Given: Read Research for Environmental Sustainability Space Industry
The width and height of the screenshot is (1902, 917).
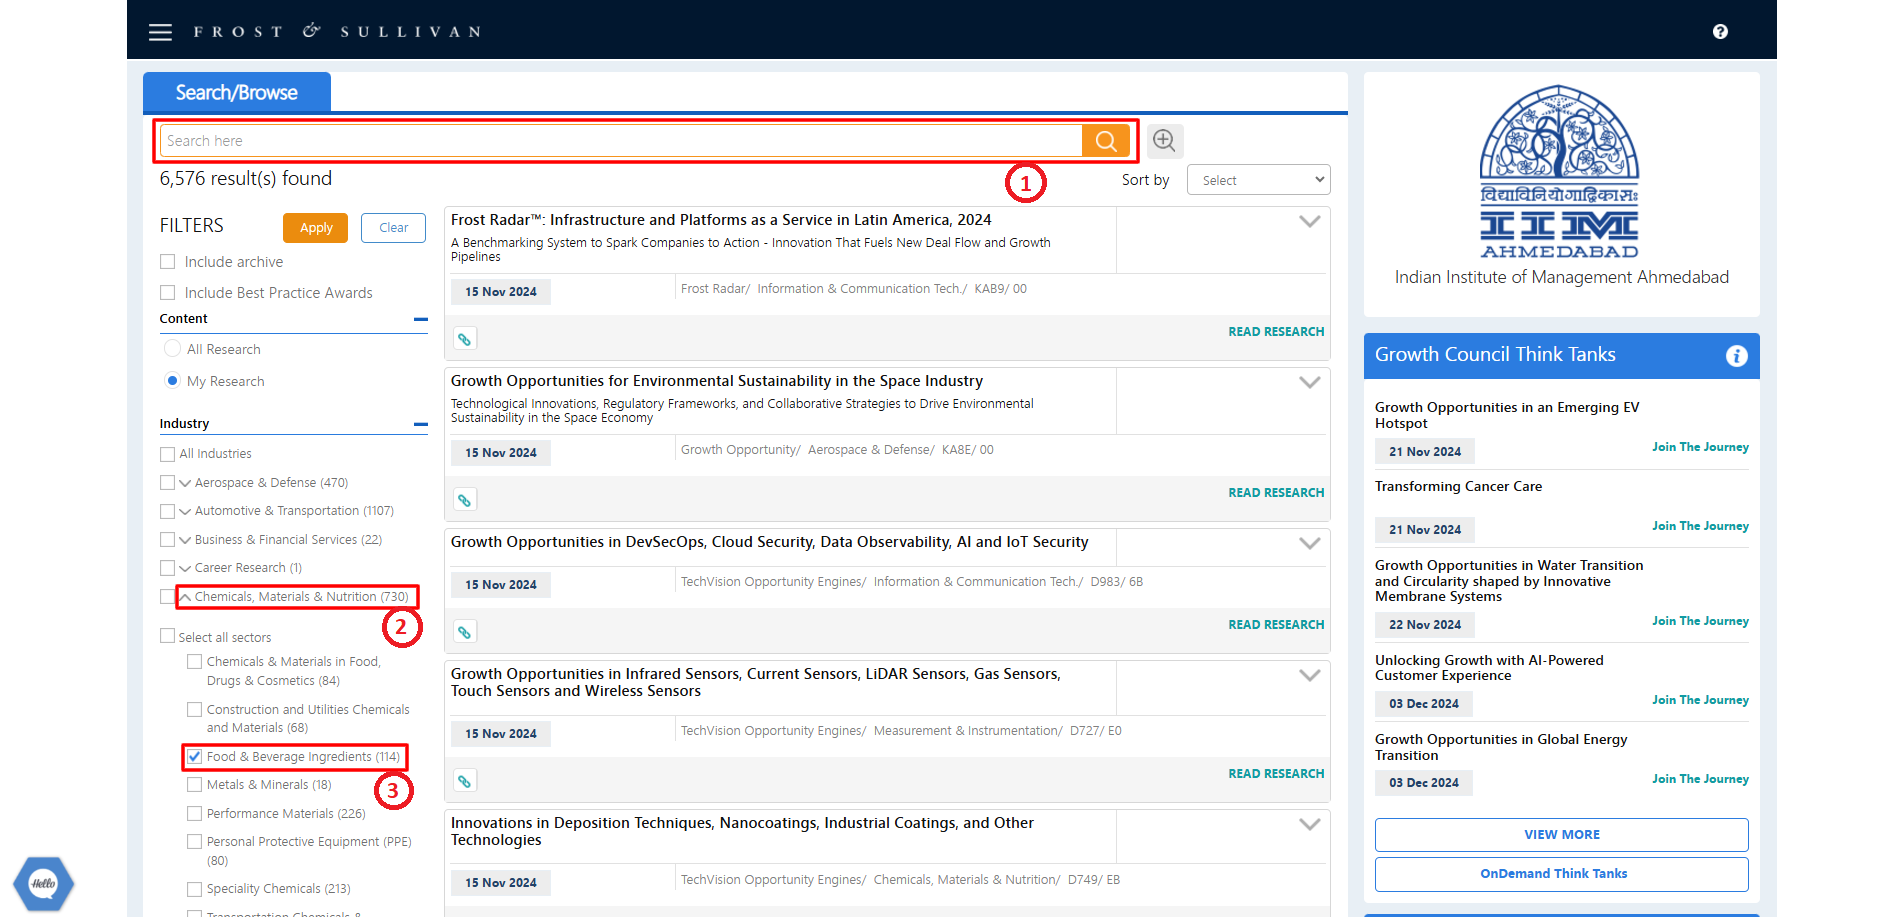Looking at the screenshot, I should pyautogui.click(x=1276, y=493).
